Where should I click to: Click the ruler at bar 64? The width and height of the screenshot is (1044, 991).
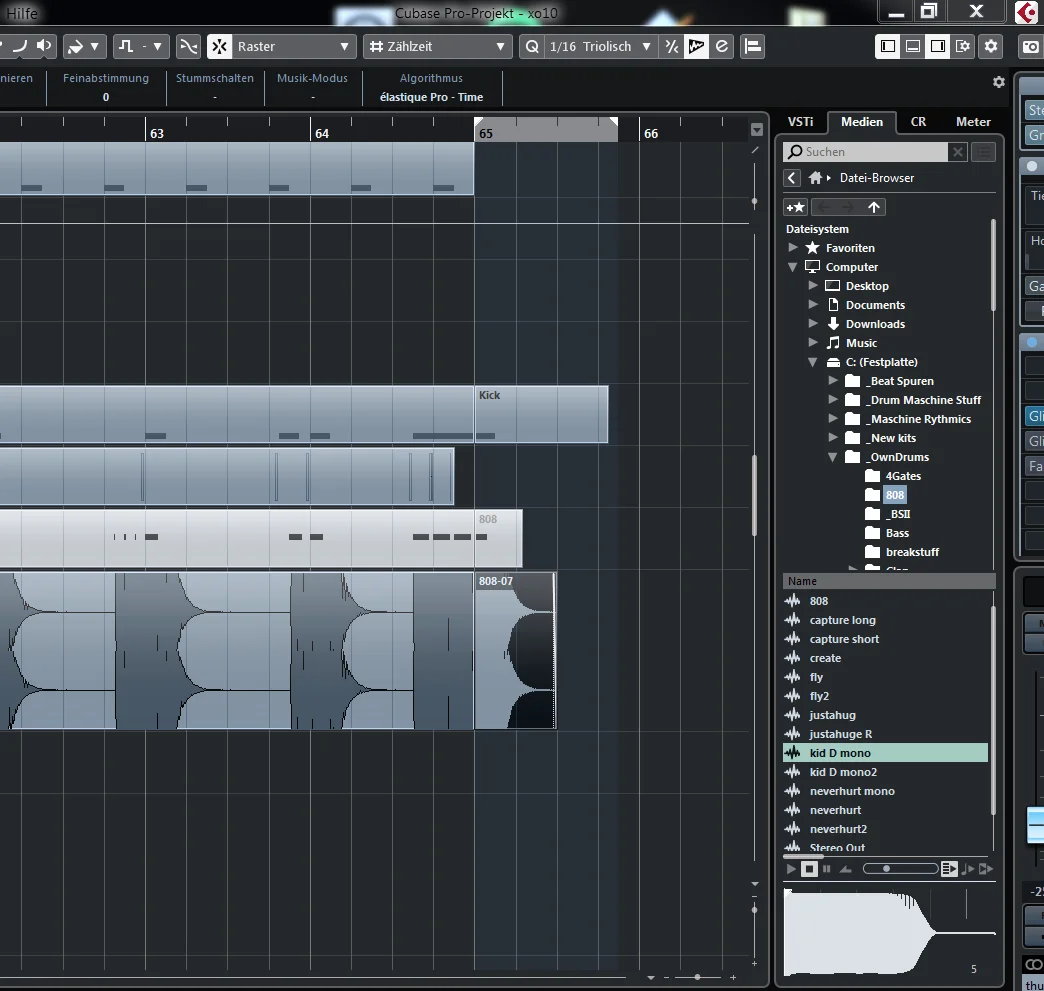322,133
